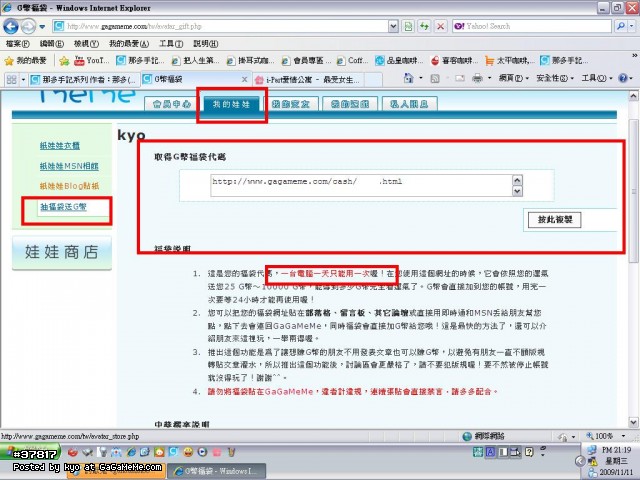Image resolution: width=640 pixels, height=480 pixels.
Task: Open the 會員專區 favorites bar link
Action: (x=305, y=61)
